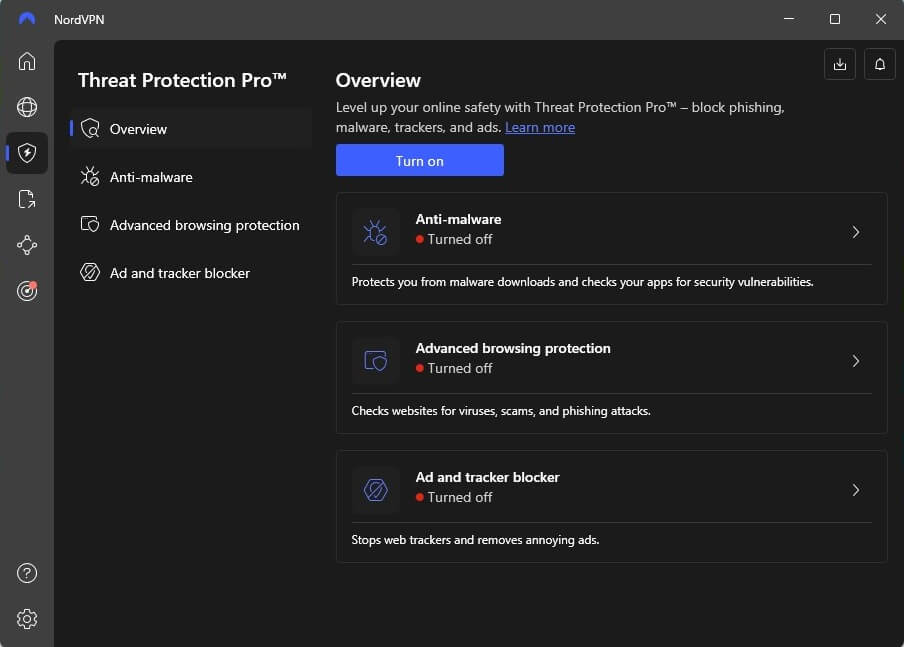904x647 pixels.
Task: Select the Threat Protection shield icon
Action: (x=27, y=153)
